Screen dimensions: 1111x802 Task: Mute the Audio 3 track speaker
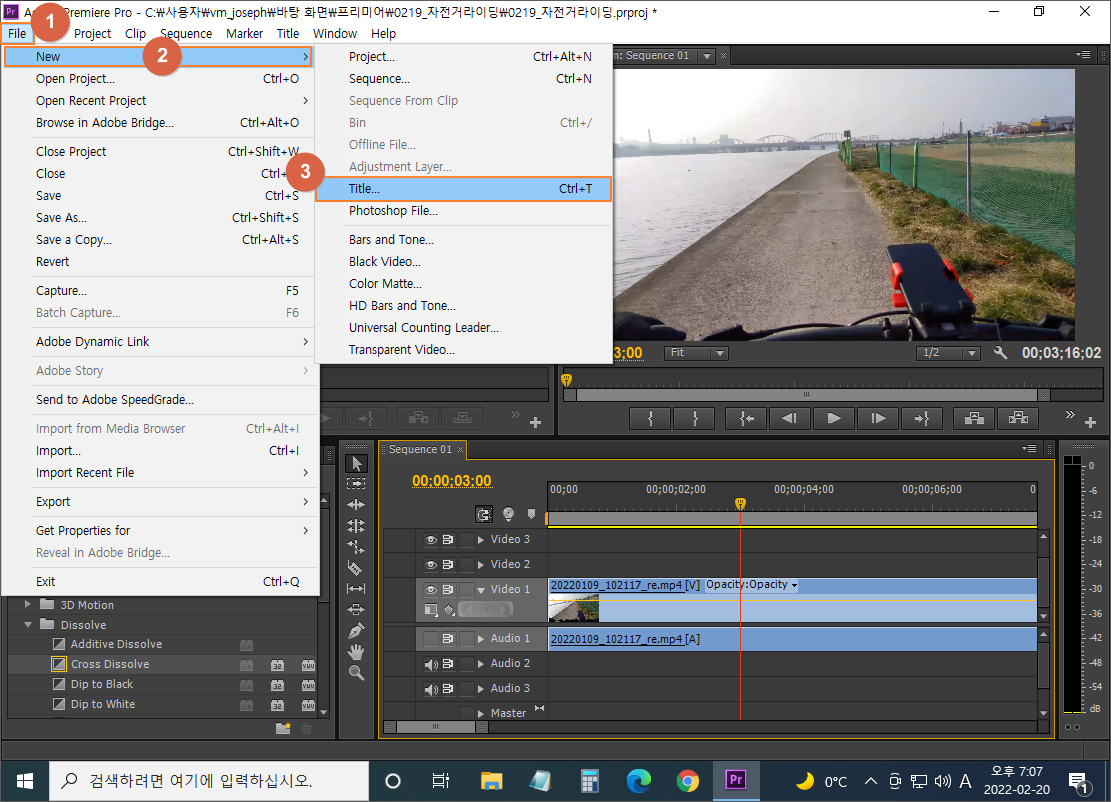[x=430, y=689]
